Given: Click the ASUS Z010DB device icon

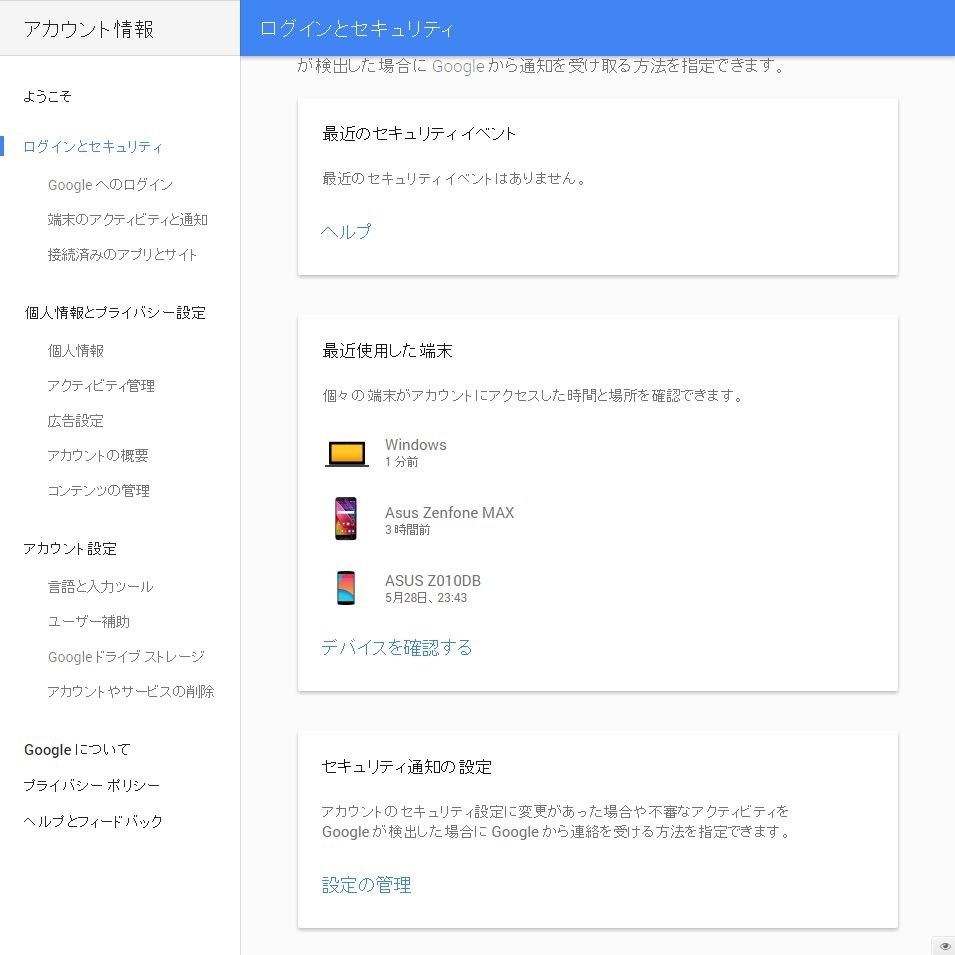Looking at the screenshot, I should [346, 587].
